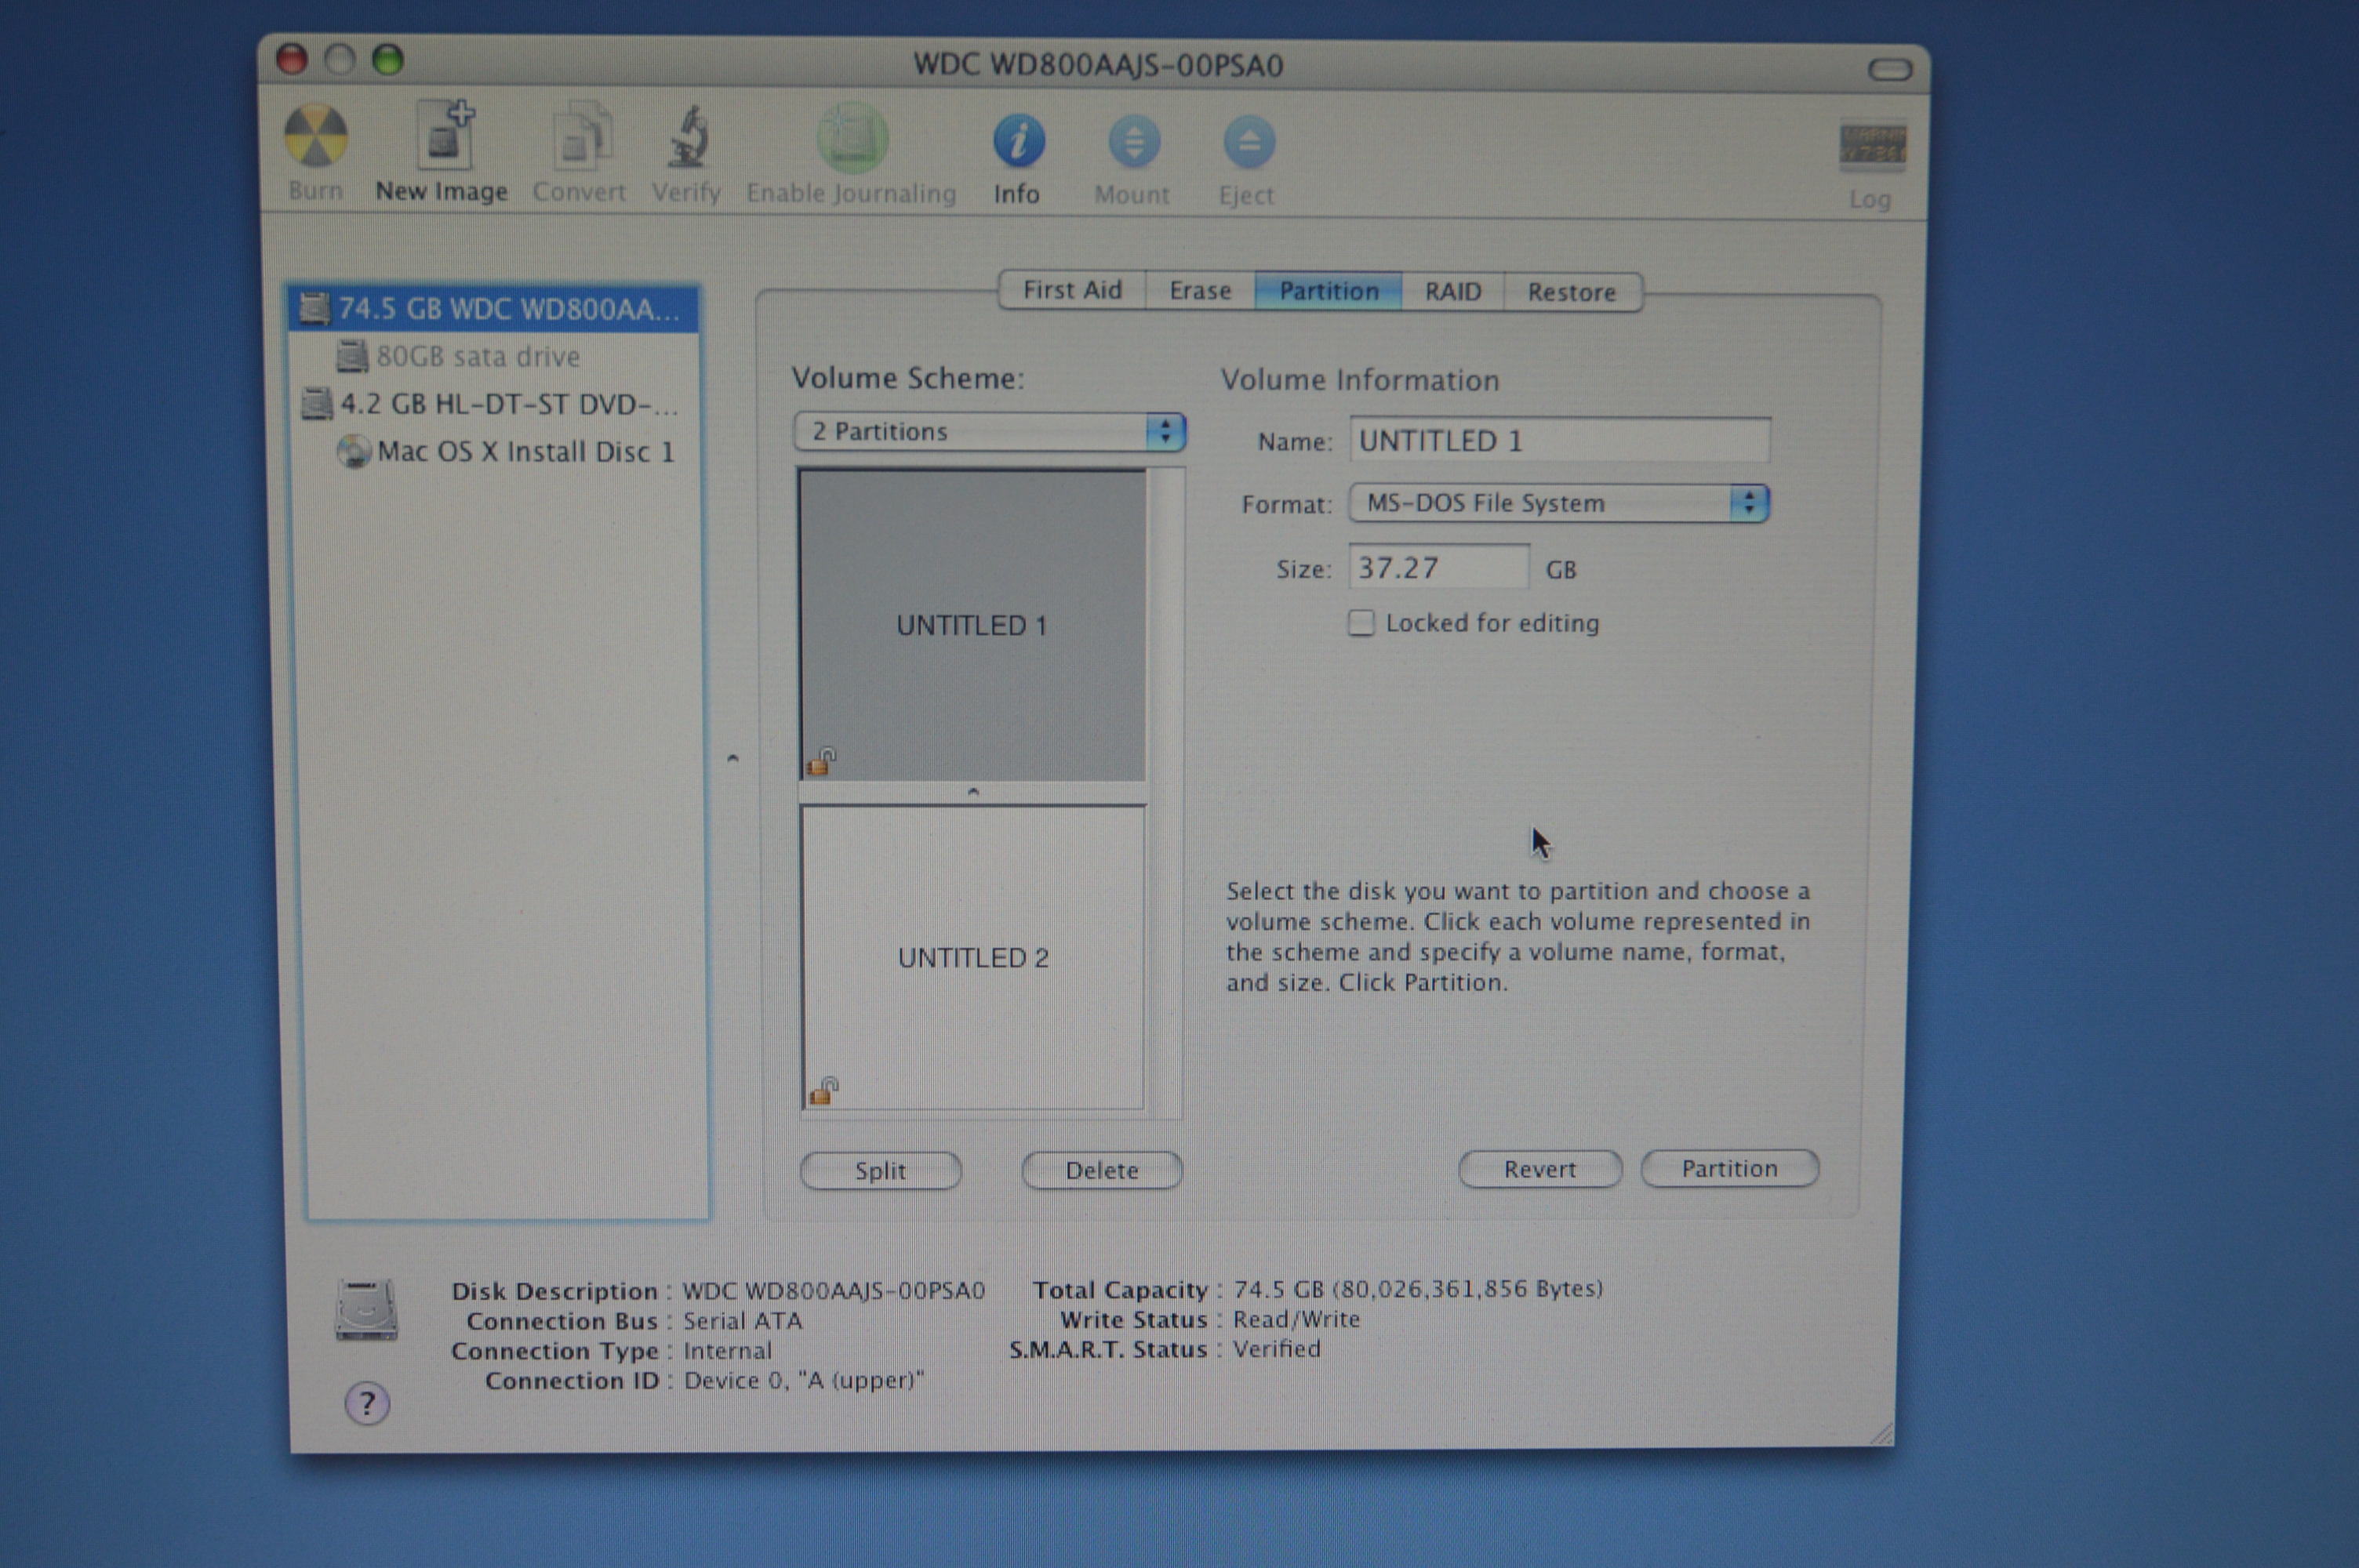Click the Split button
Viewport: 2359px width, 1568px height.
click(x=881, y=1171)
